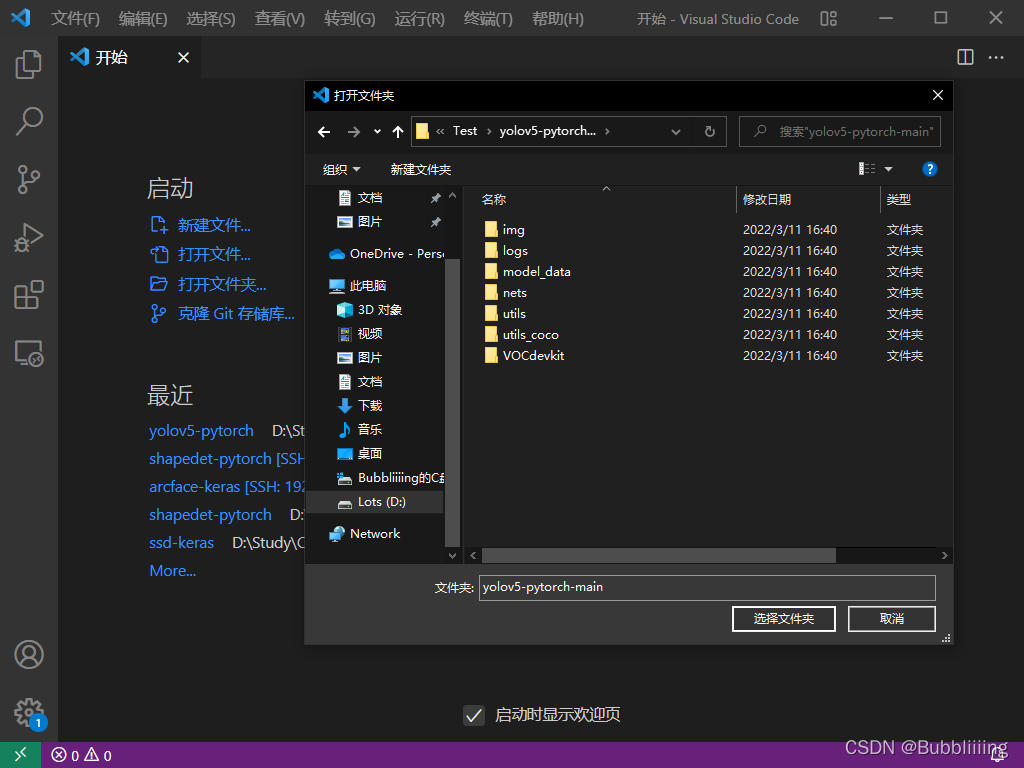Close the 开始 welcome tab
This screenshot has width=1024, height=768.
point(184,58)
